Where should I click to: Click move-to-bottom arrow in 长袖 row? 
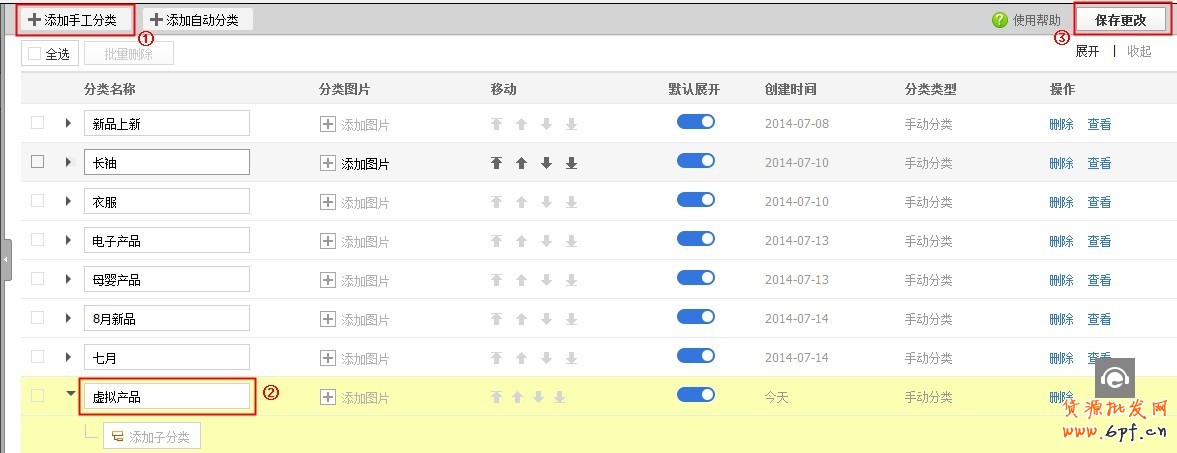click(571, 163)
